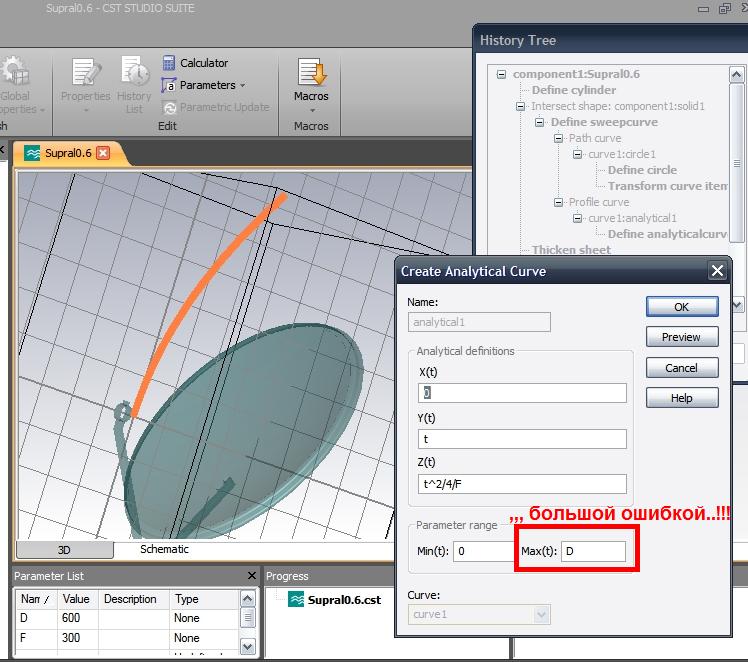Click the Parametric Update icon
This screenshot has width=748, height=662.
(170, 107)
